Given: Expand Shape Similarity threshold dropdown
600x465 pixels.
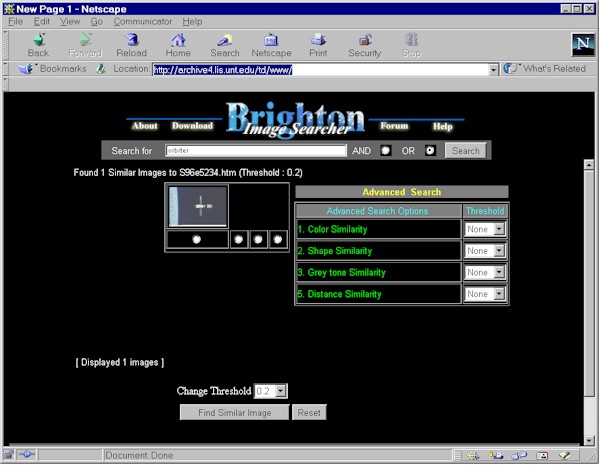Looking at the screenshot, I should (x=499, y=250).
